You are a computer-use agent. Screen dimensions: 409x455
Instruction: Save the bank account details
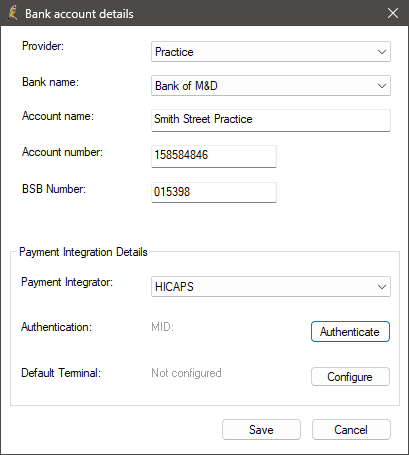pyautogui.click(x=261, y=430)
